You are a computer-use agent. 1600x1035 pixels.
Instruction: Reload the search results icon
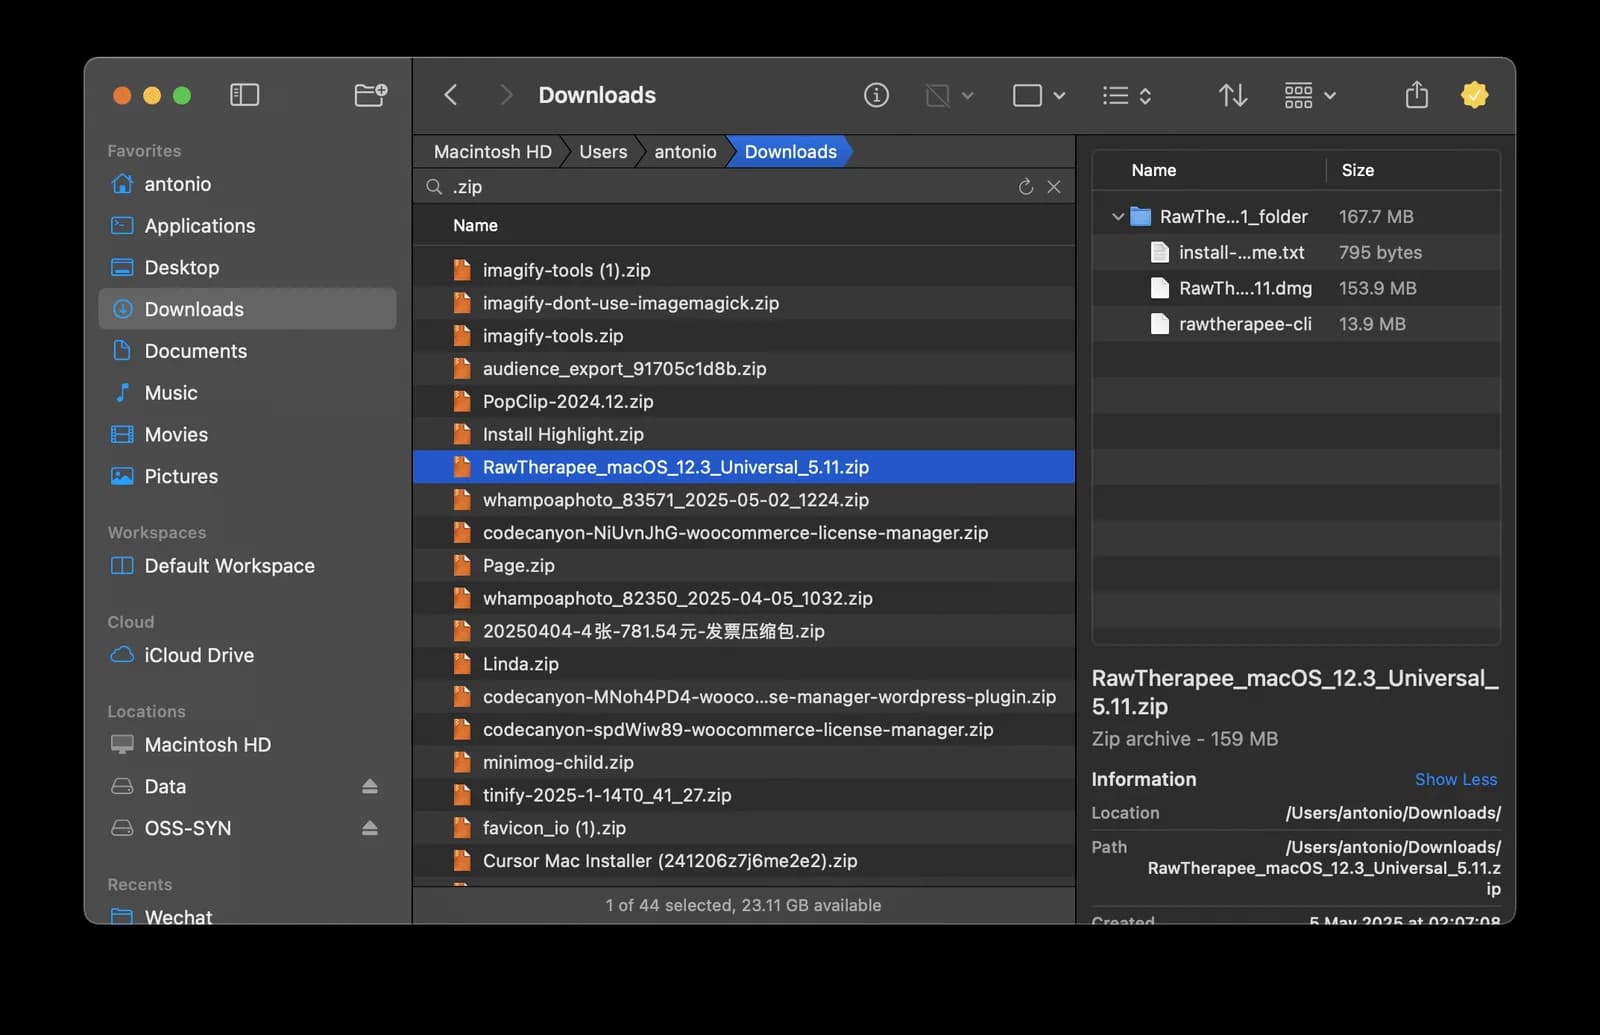pyautogui.click(x=1026, y=187)
